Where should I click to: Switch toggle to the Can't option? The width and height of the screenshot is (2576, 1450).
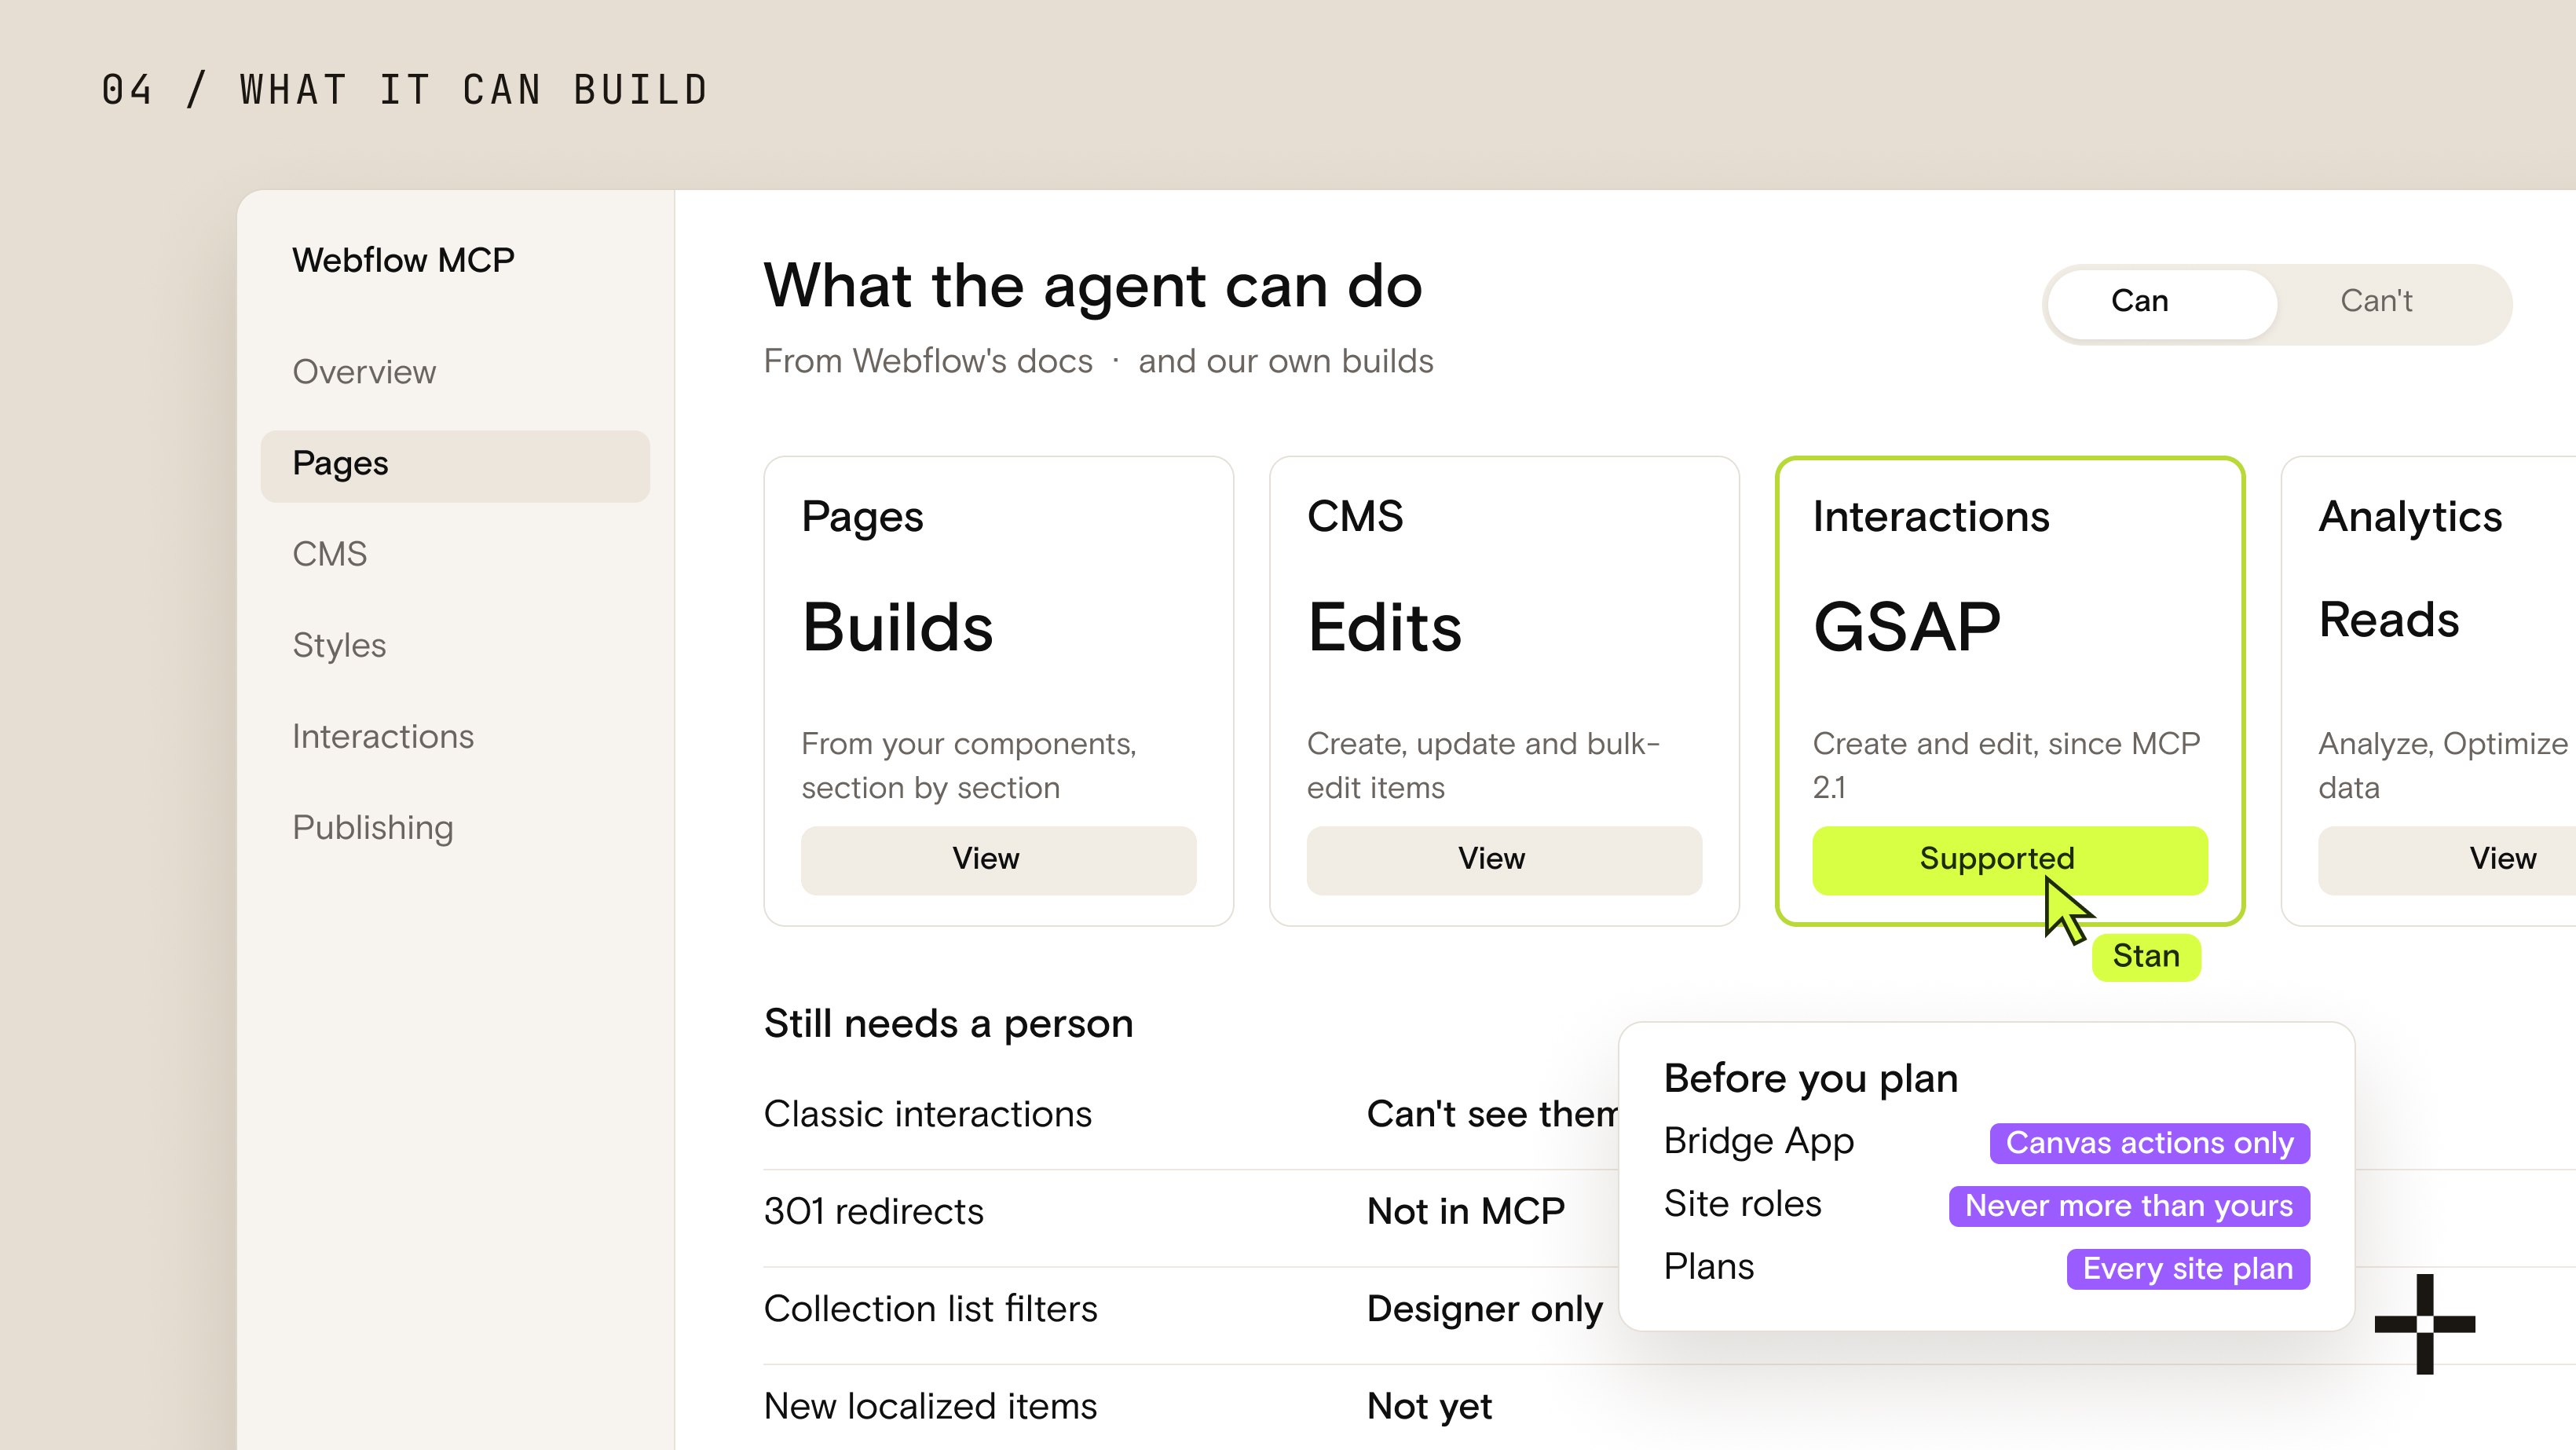(2376, 302)
